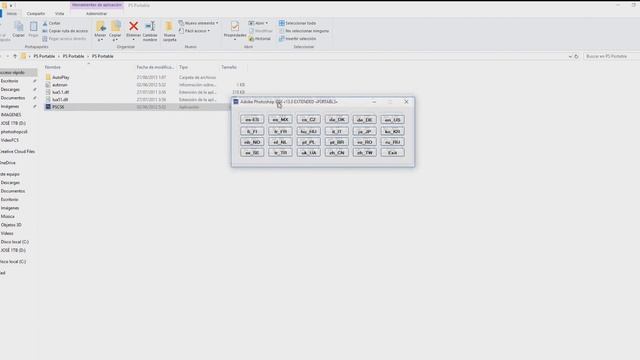Open Creative Cloud Files in the sidebar
The width and height of the screenshot is (640, 360).
18,151
